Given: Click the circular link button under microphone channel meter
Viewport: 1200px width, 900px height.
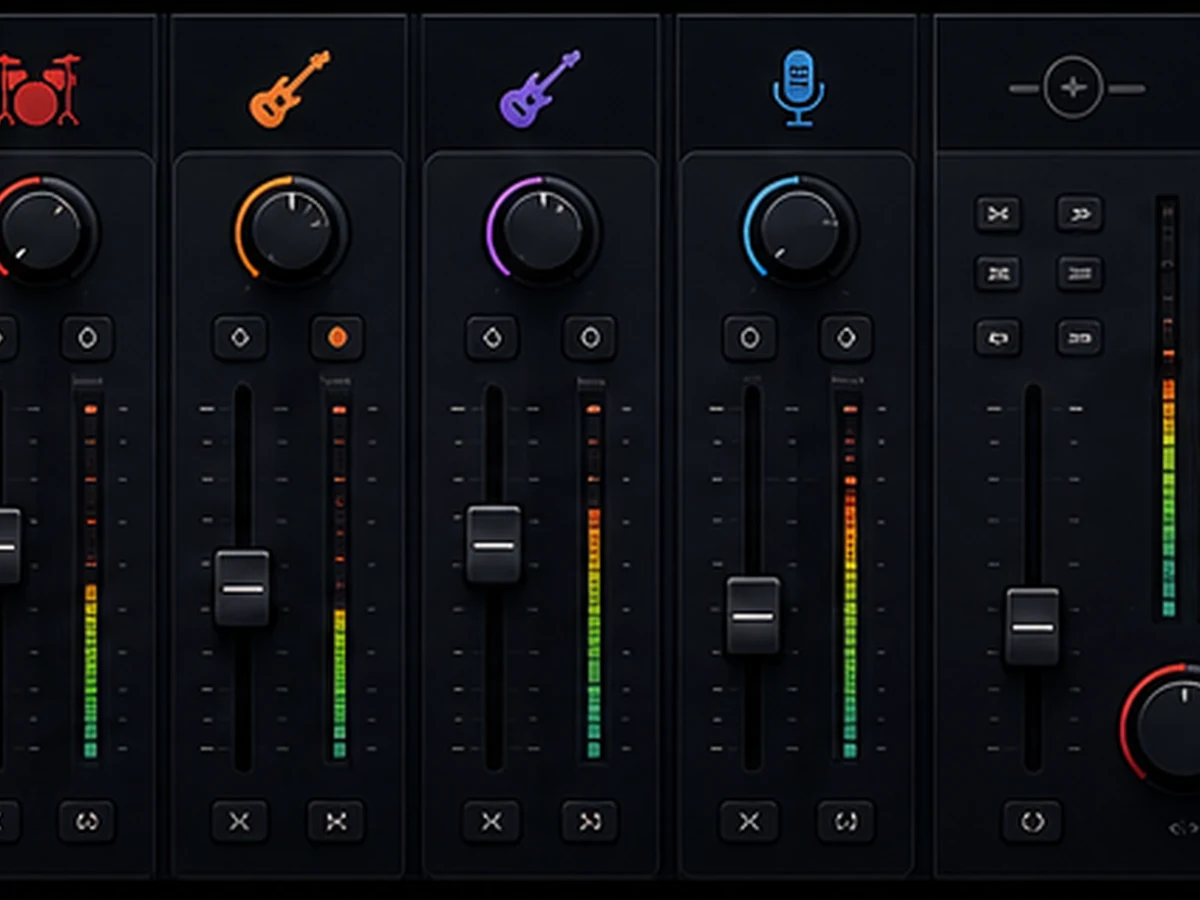Looking at the screenshot, I should click(846, 821).
